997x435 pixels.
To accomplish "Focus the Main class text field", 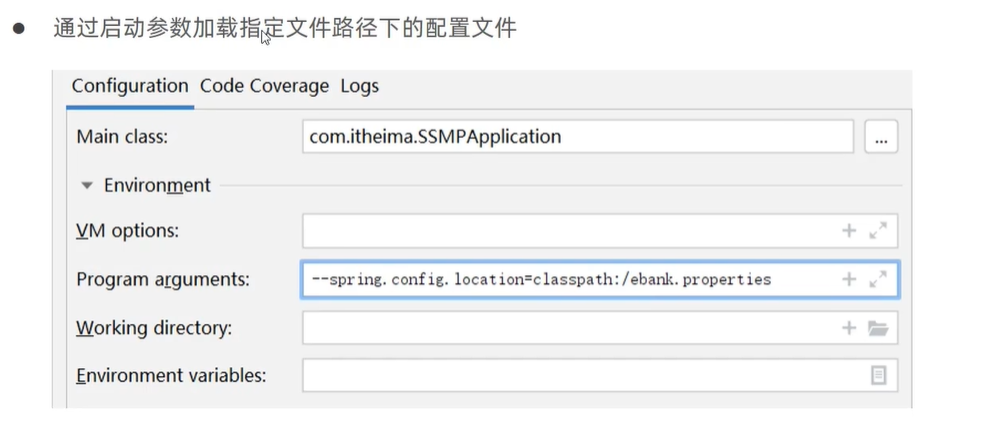I will coord(577,137).
